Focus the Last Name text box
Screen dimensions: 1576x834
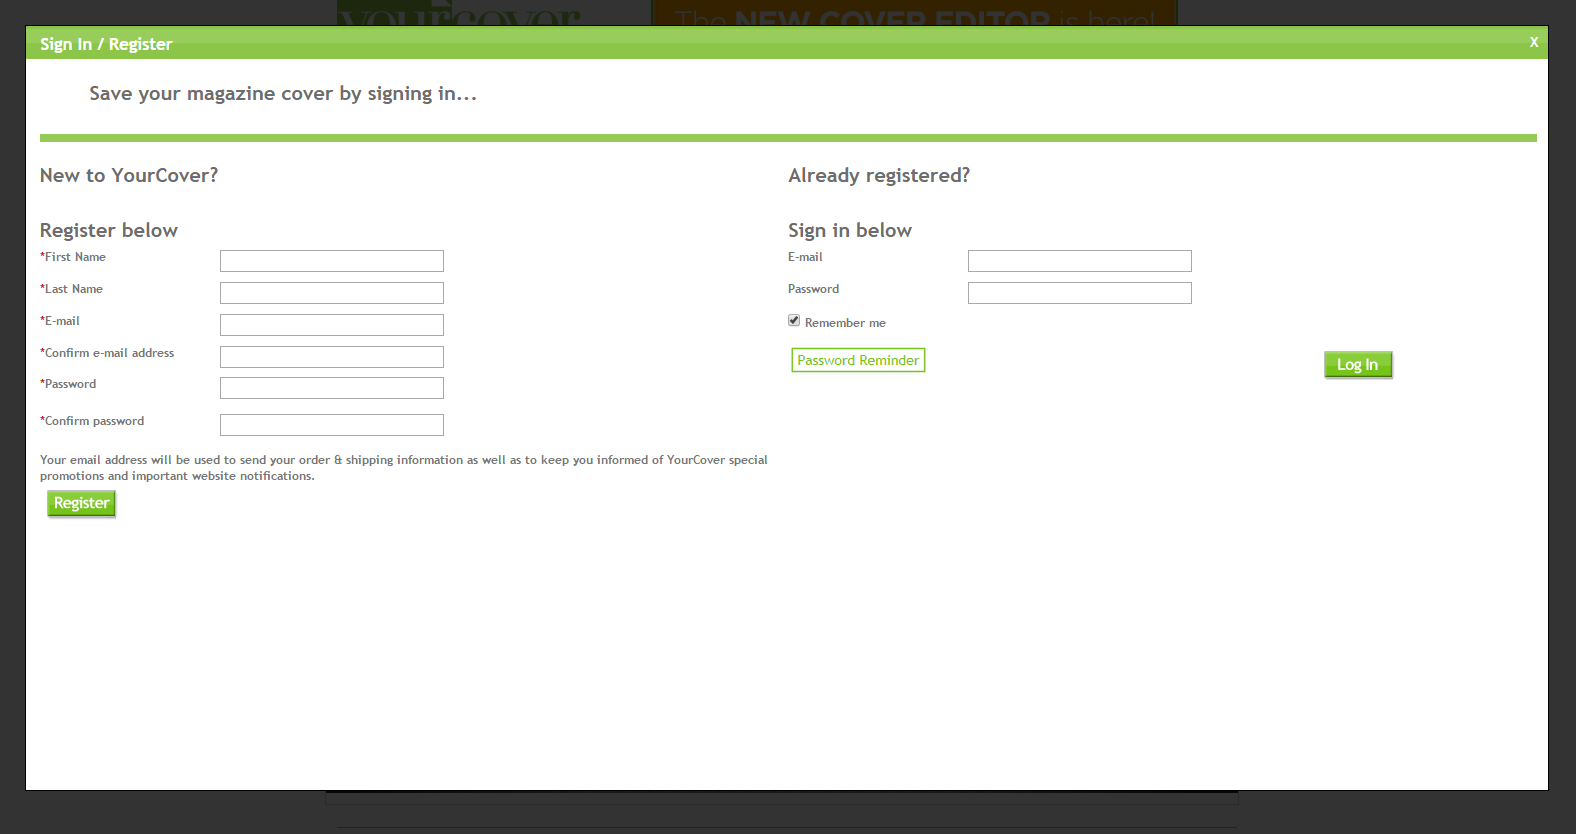[331, 293]
